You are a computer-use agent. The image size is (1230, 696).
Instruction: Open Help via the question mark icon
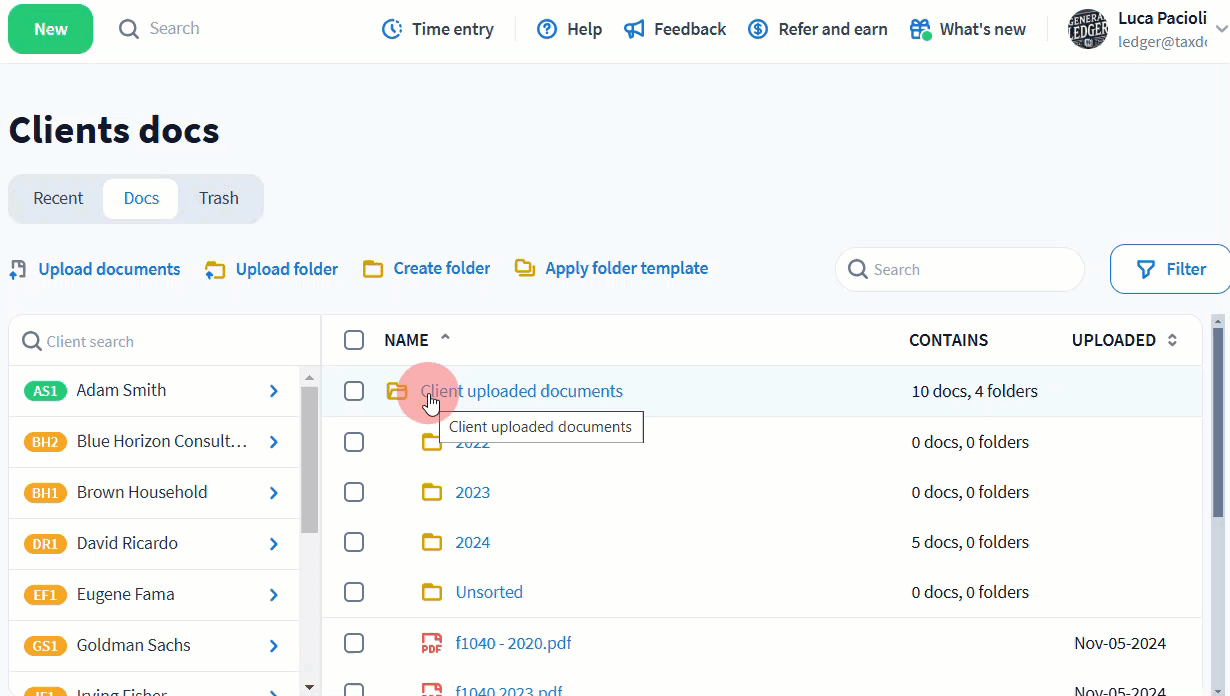click(x=547, y=29)
